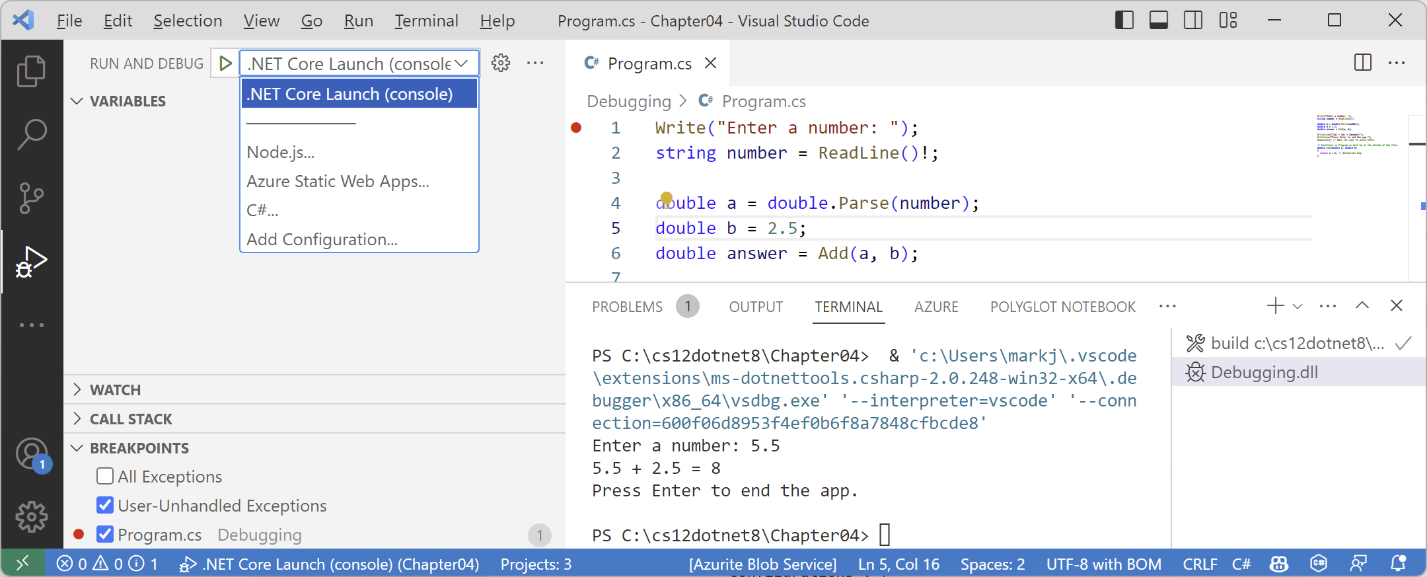
Task: Disable the Program.cs breakpoint checkbox
Action: (x=105, y=534)
